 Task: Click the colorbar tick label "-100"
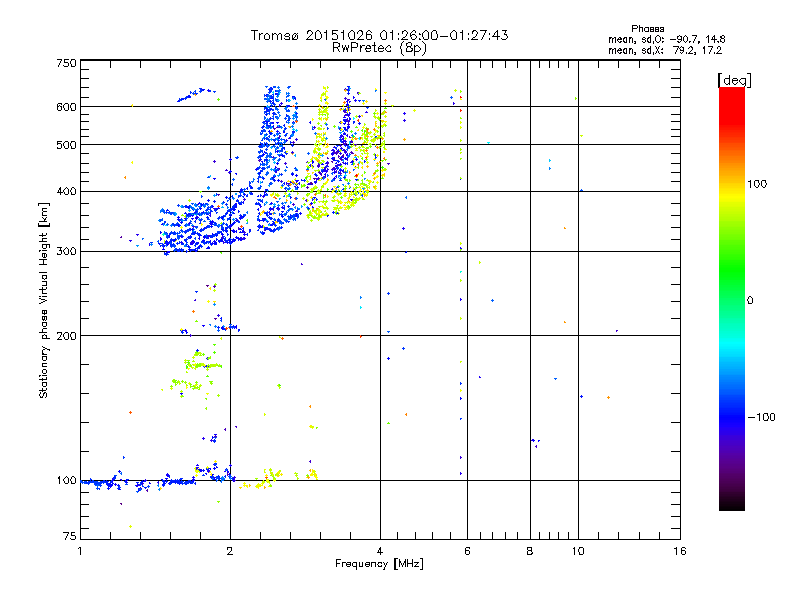click(761, 417)
